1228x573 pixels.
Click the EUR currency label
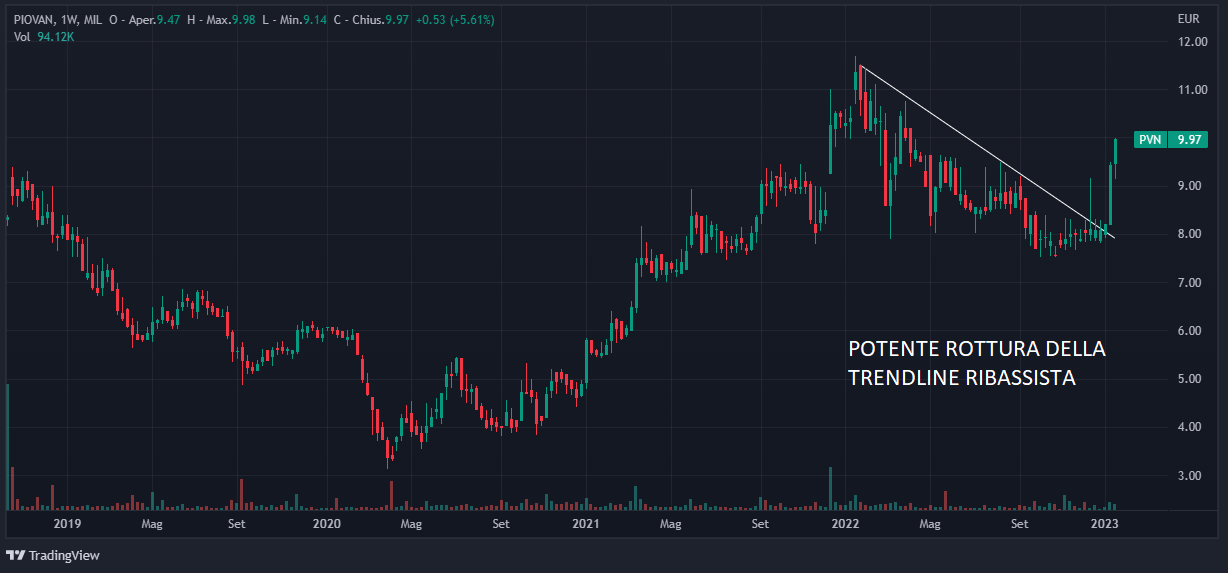point(1189,19)
